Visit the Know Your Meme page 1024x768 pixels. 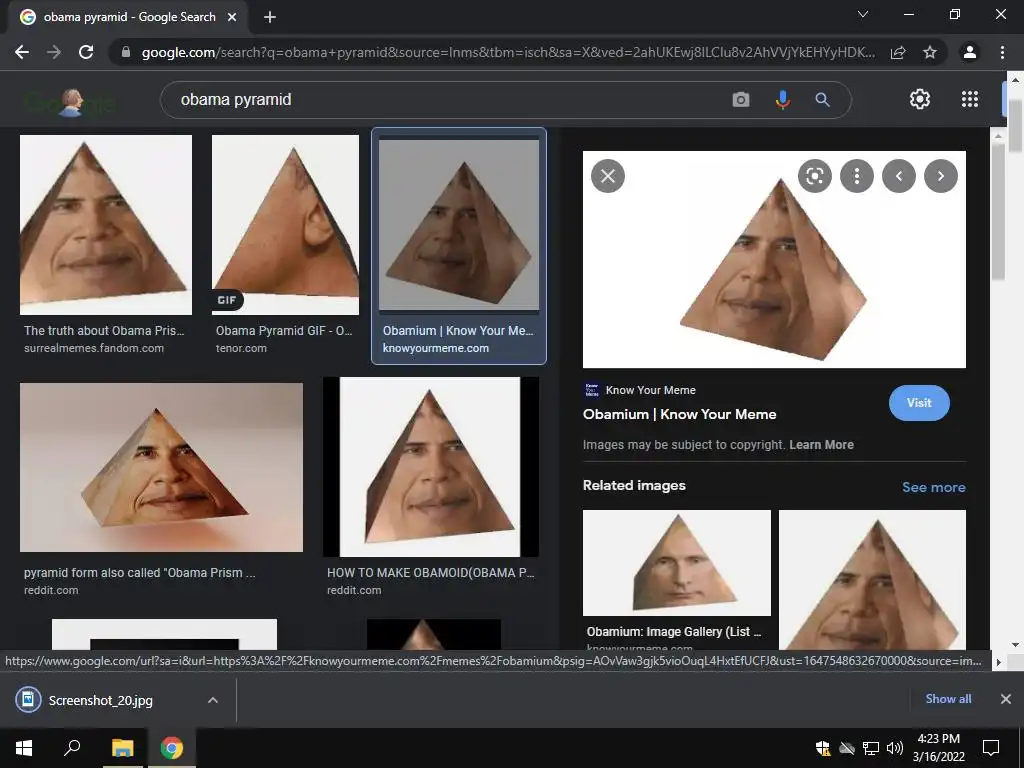(919, 403)
